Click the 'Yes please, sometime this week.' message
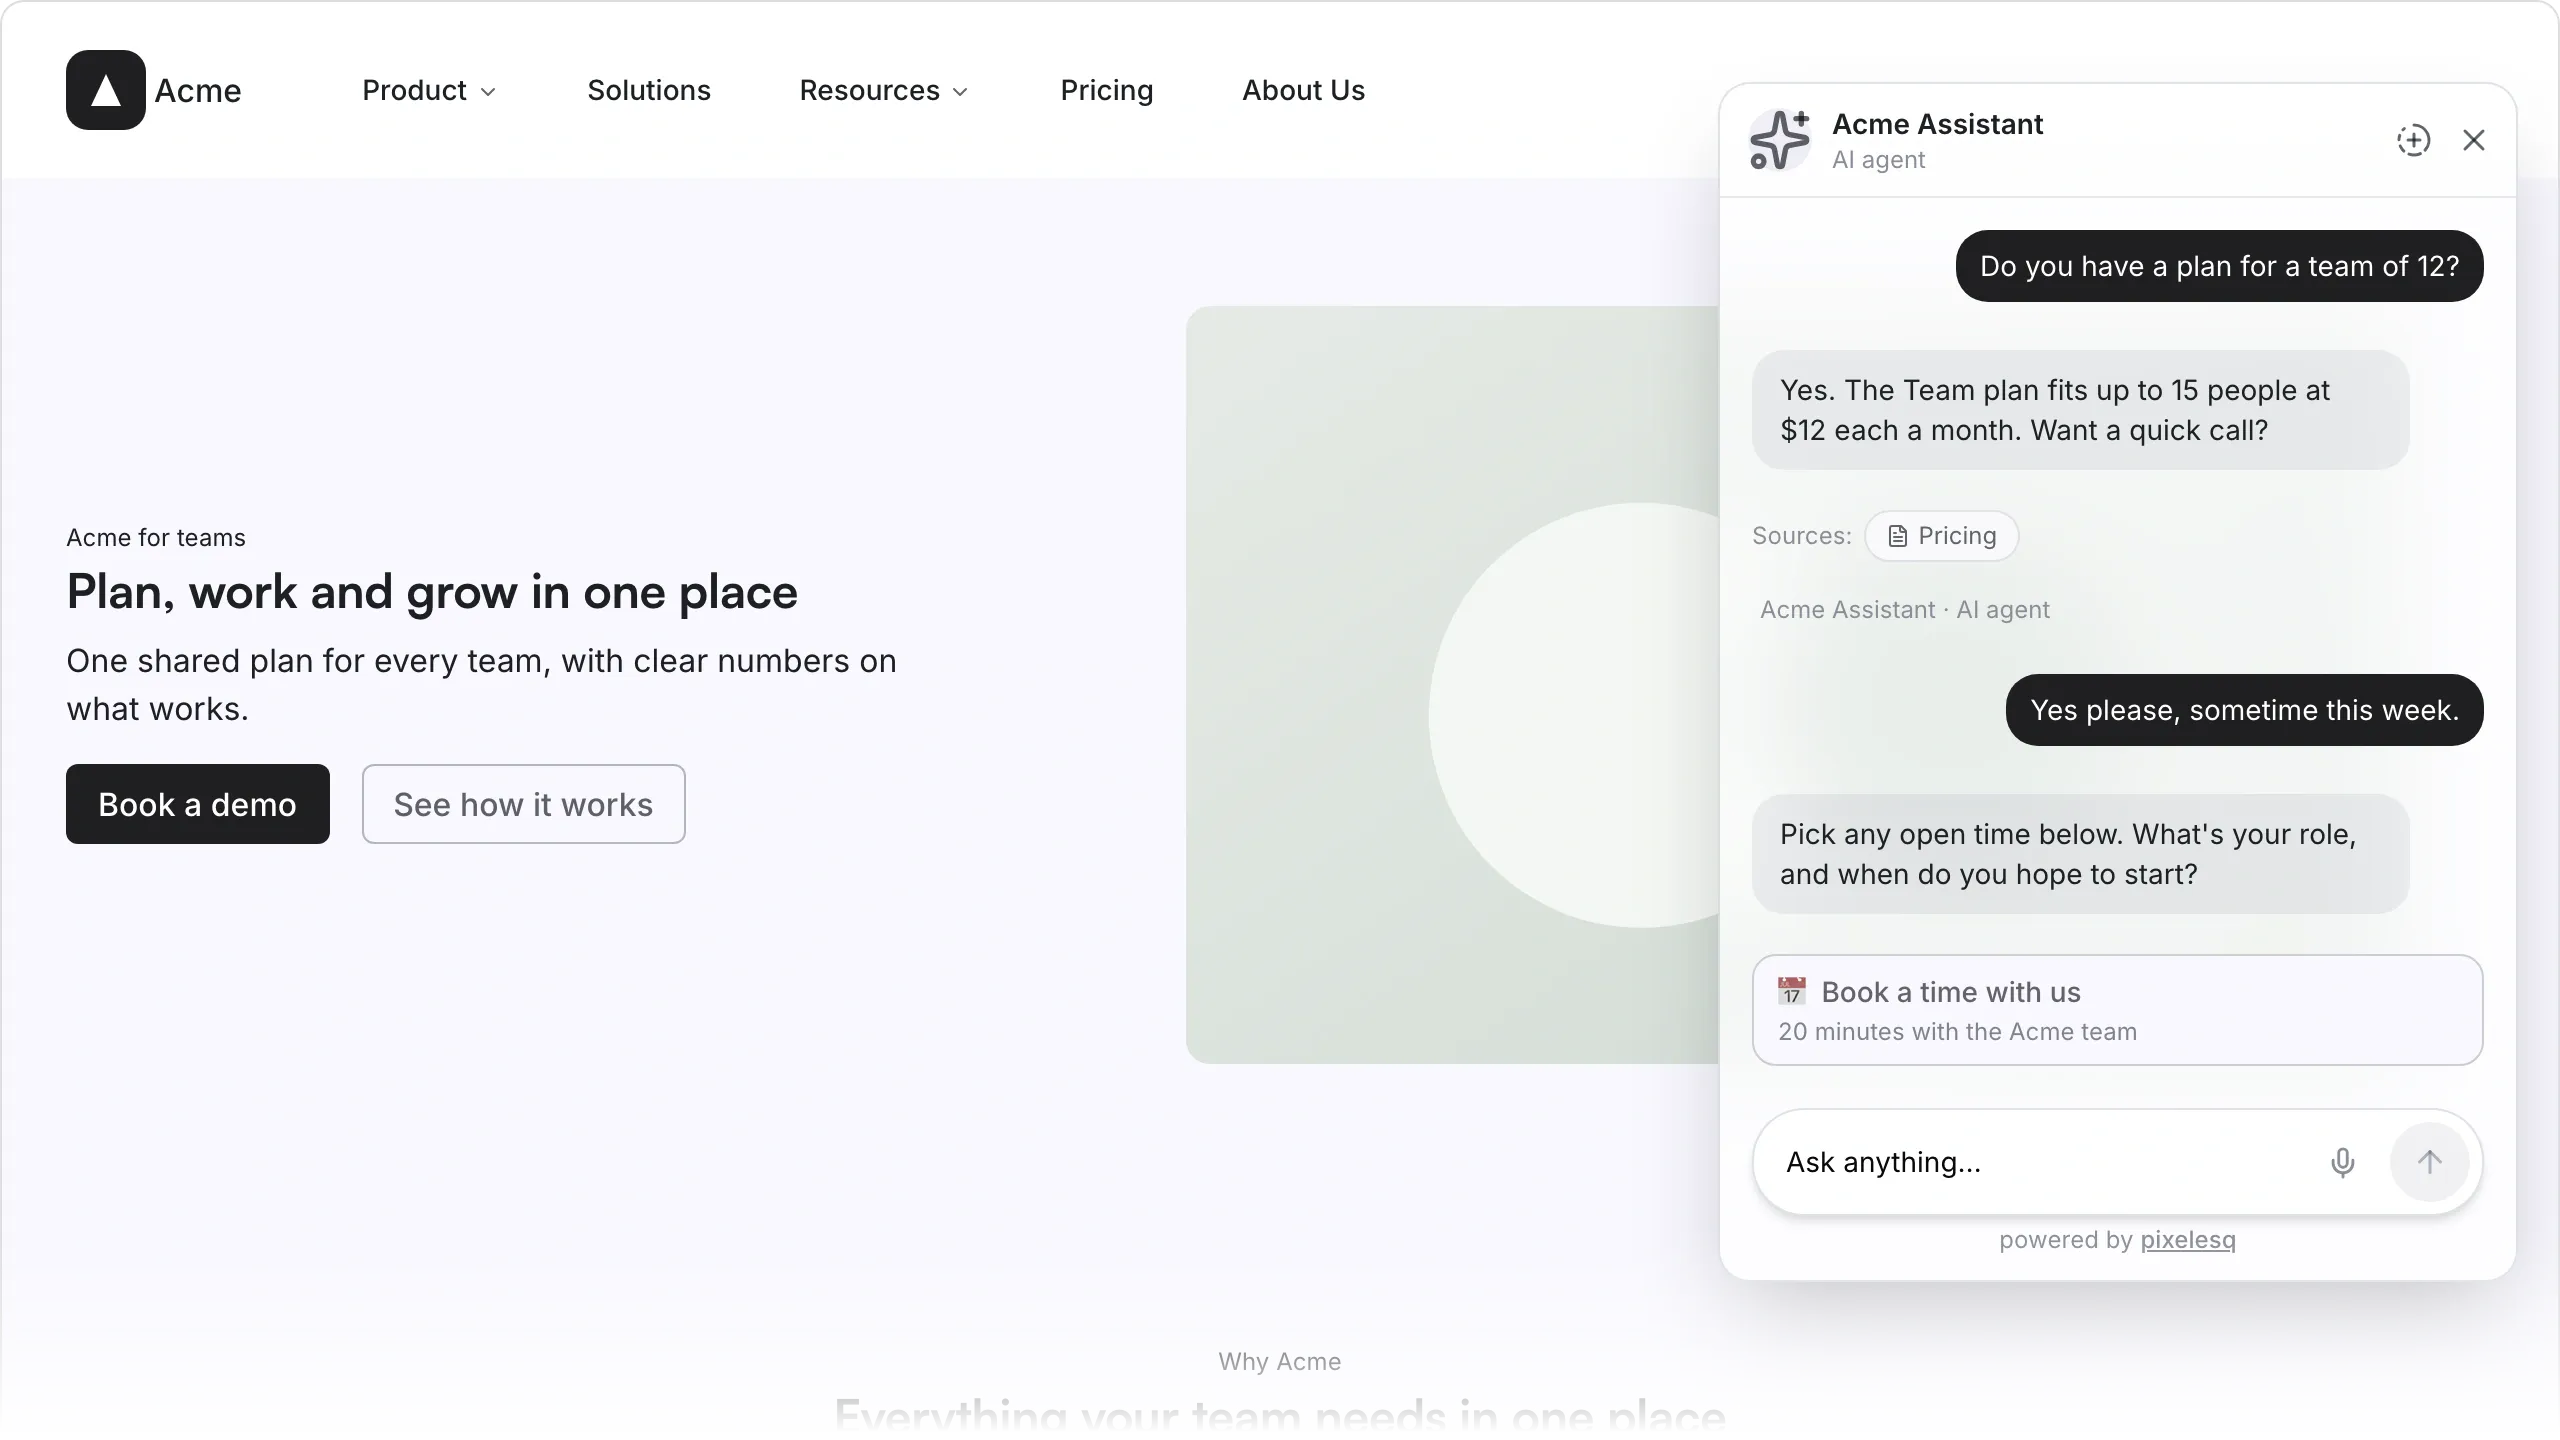Screen dimensions: 2560x1440 pos(2244,710)
